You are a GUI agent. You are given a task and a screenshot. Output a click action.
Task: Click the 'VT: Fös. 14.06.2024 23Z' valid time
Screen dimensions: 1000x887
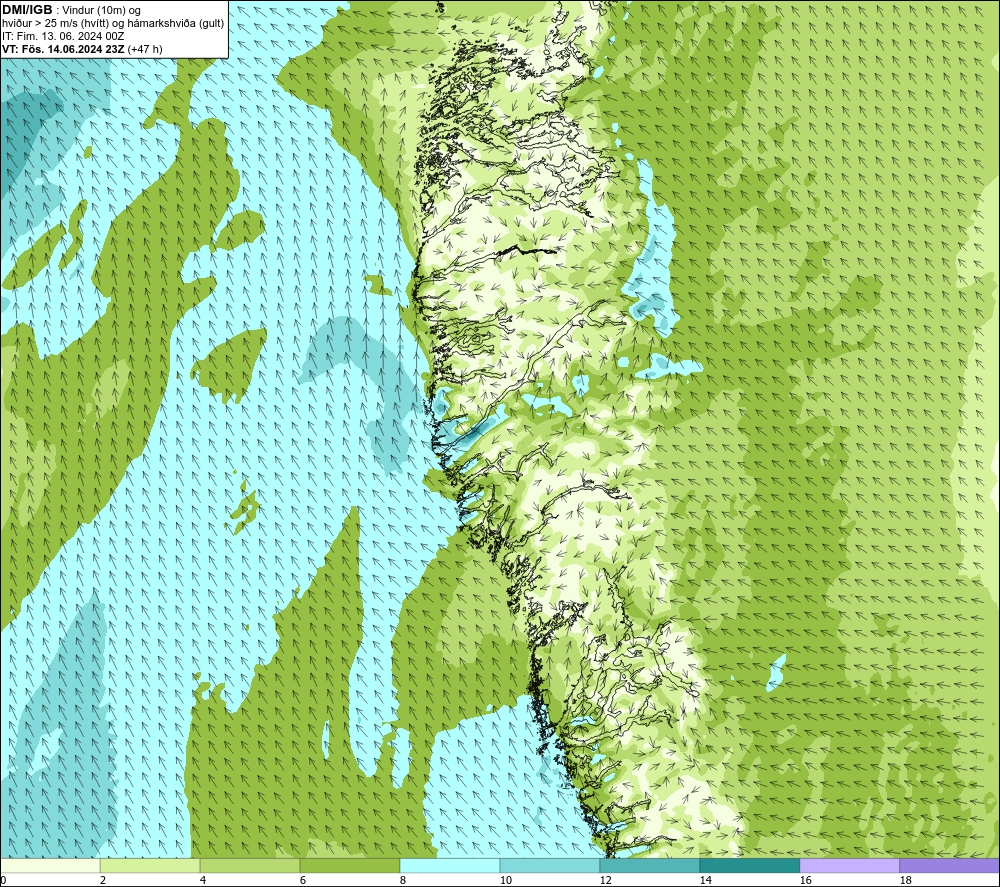click(x=64, y=49)
